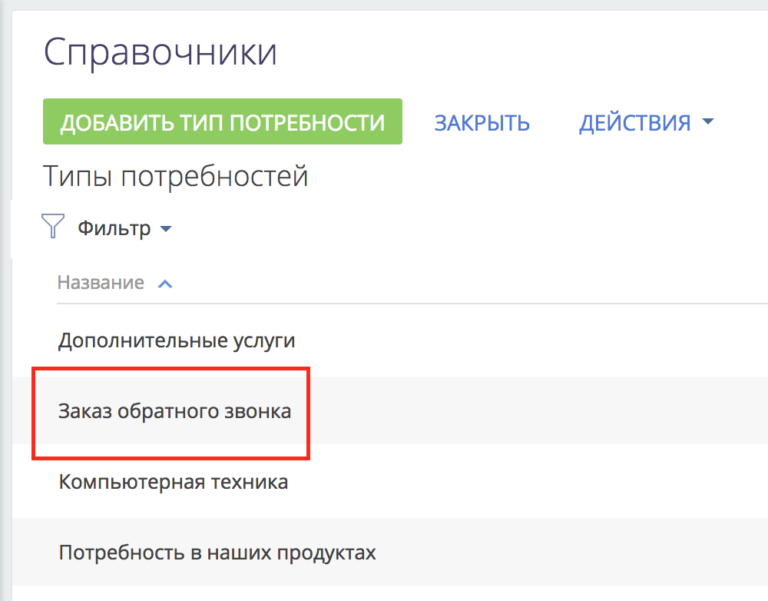Click the small triangle next to ДЕЙСТВИЯ
This screenshot has height=601, width=768.
pos(708,120)
